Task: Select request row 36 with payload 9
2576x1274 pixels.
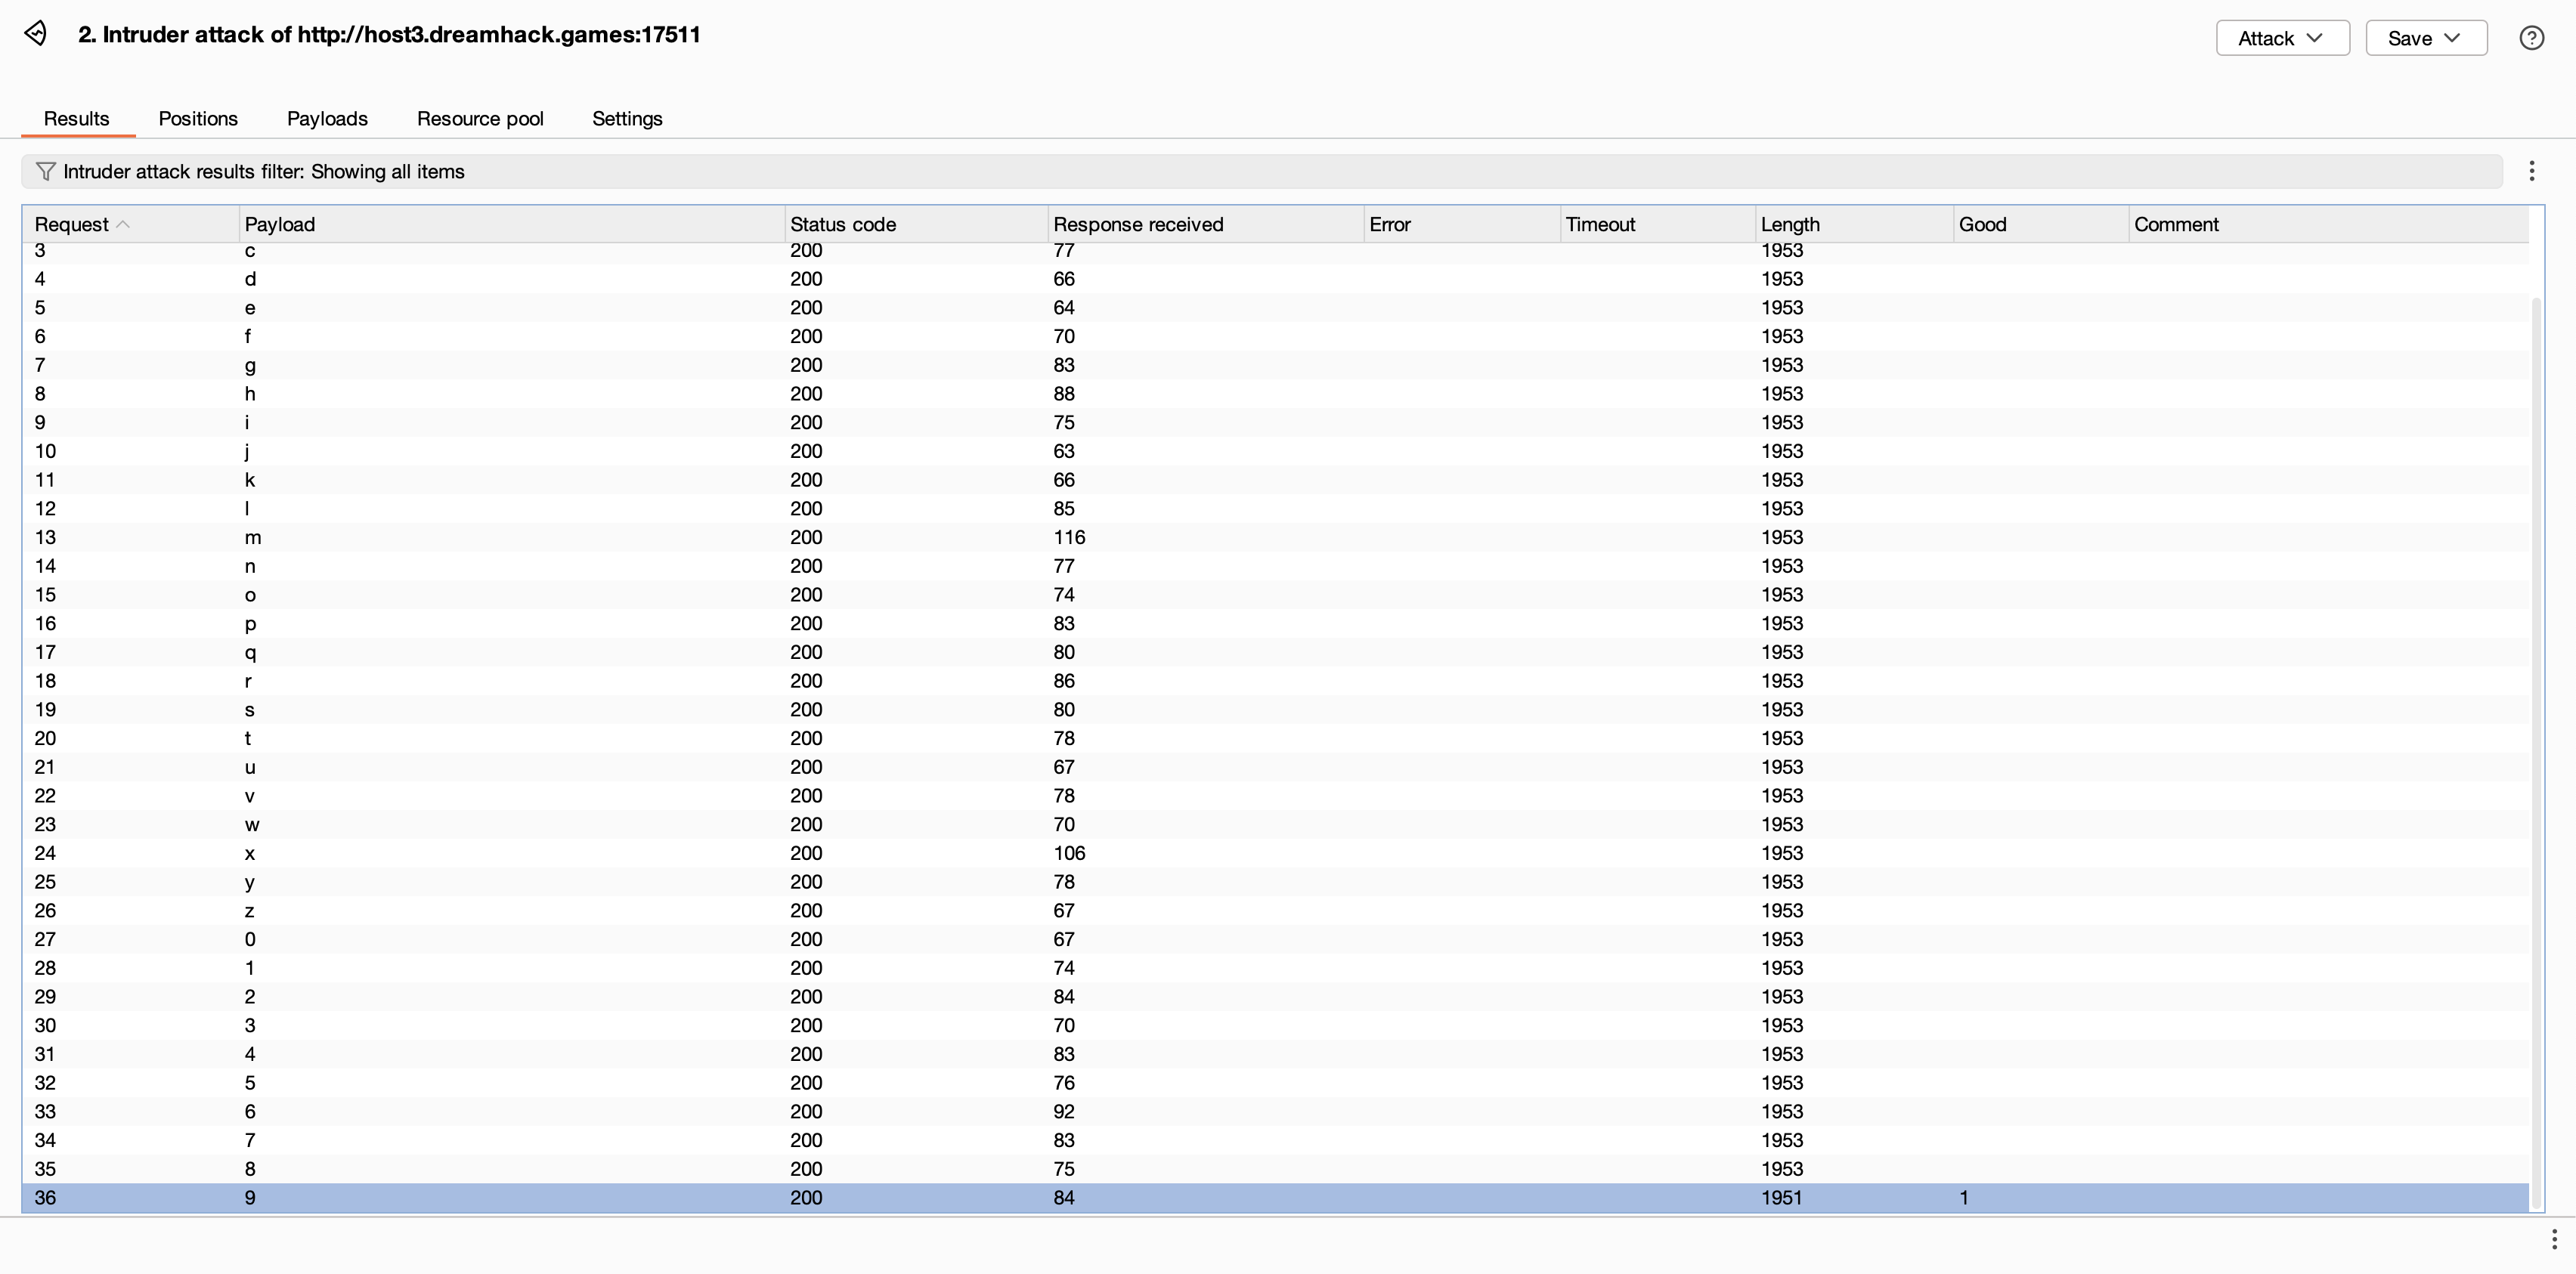Action: pyautogui.click(x=1276, y=1197)
